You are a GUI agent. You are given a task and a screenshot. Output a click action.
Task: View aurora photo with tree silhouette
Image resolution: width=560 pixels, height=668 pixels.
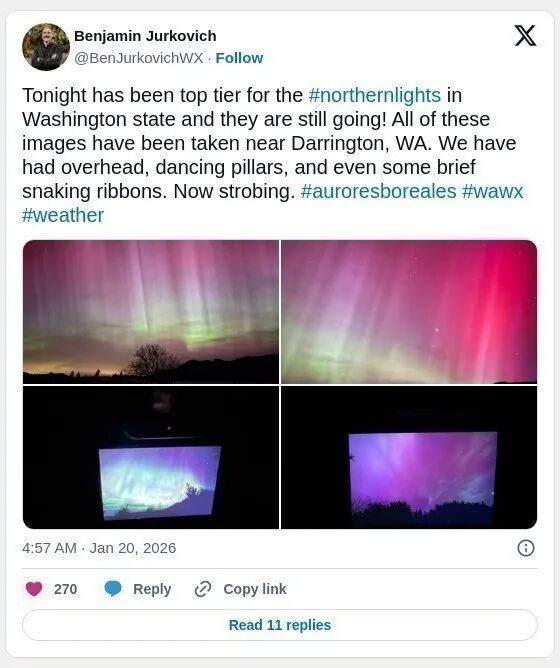click(x=151, y=312)
